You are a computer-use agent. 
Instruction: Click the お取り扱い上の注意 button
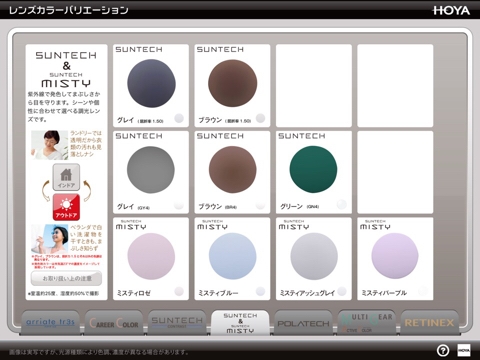[x=66, y=278]
